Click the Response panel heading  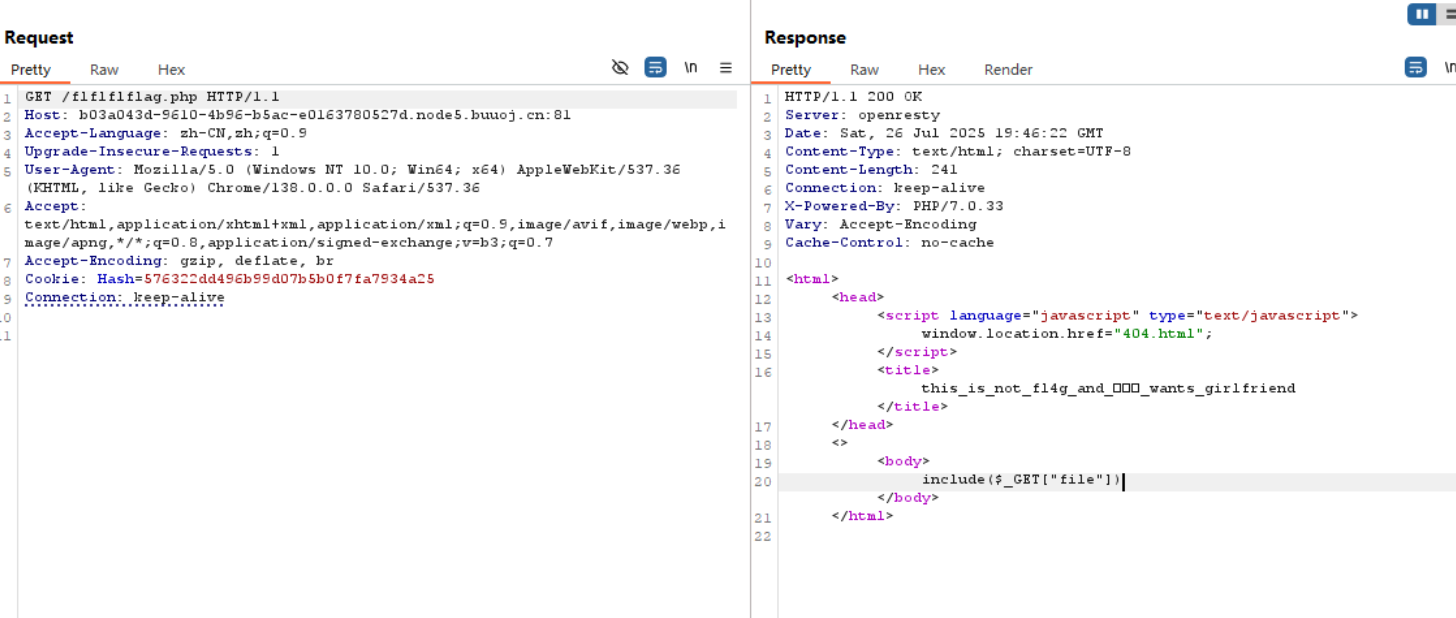click(x=805, y=37)
